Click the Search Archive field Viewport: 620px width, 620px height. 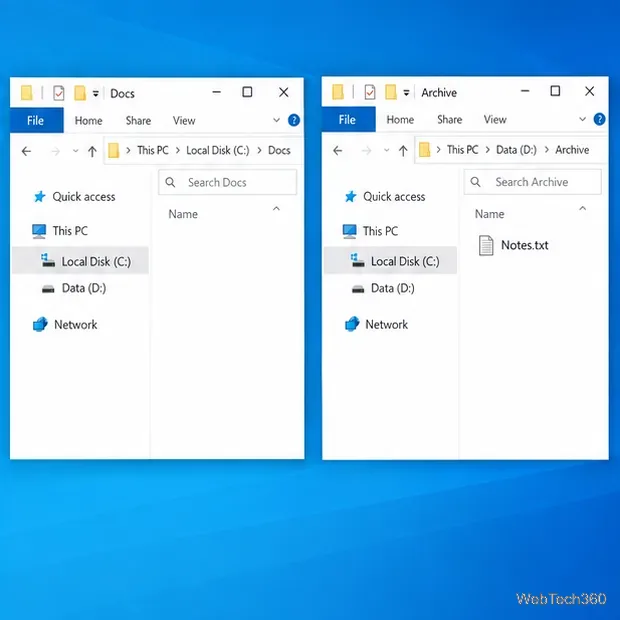pos(533,182)
